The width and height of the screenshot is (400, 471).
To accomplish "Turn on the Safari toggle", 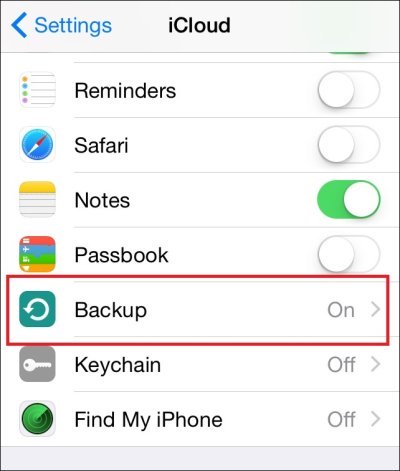I will point(349,145).
